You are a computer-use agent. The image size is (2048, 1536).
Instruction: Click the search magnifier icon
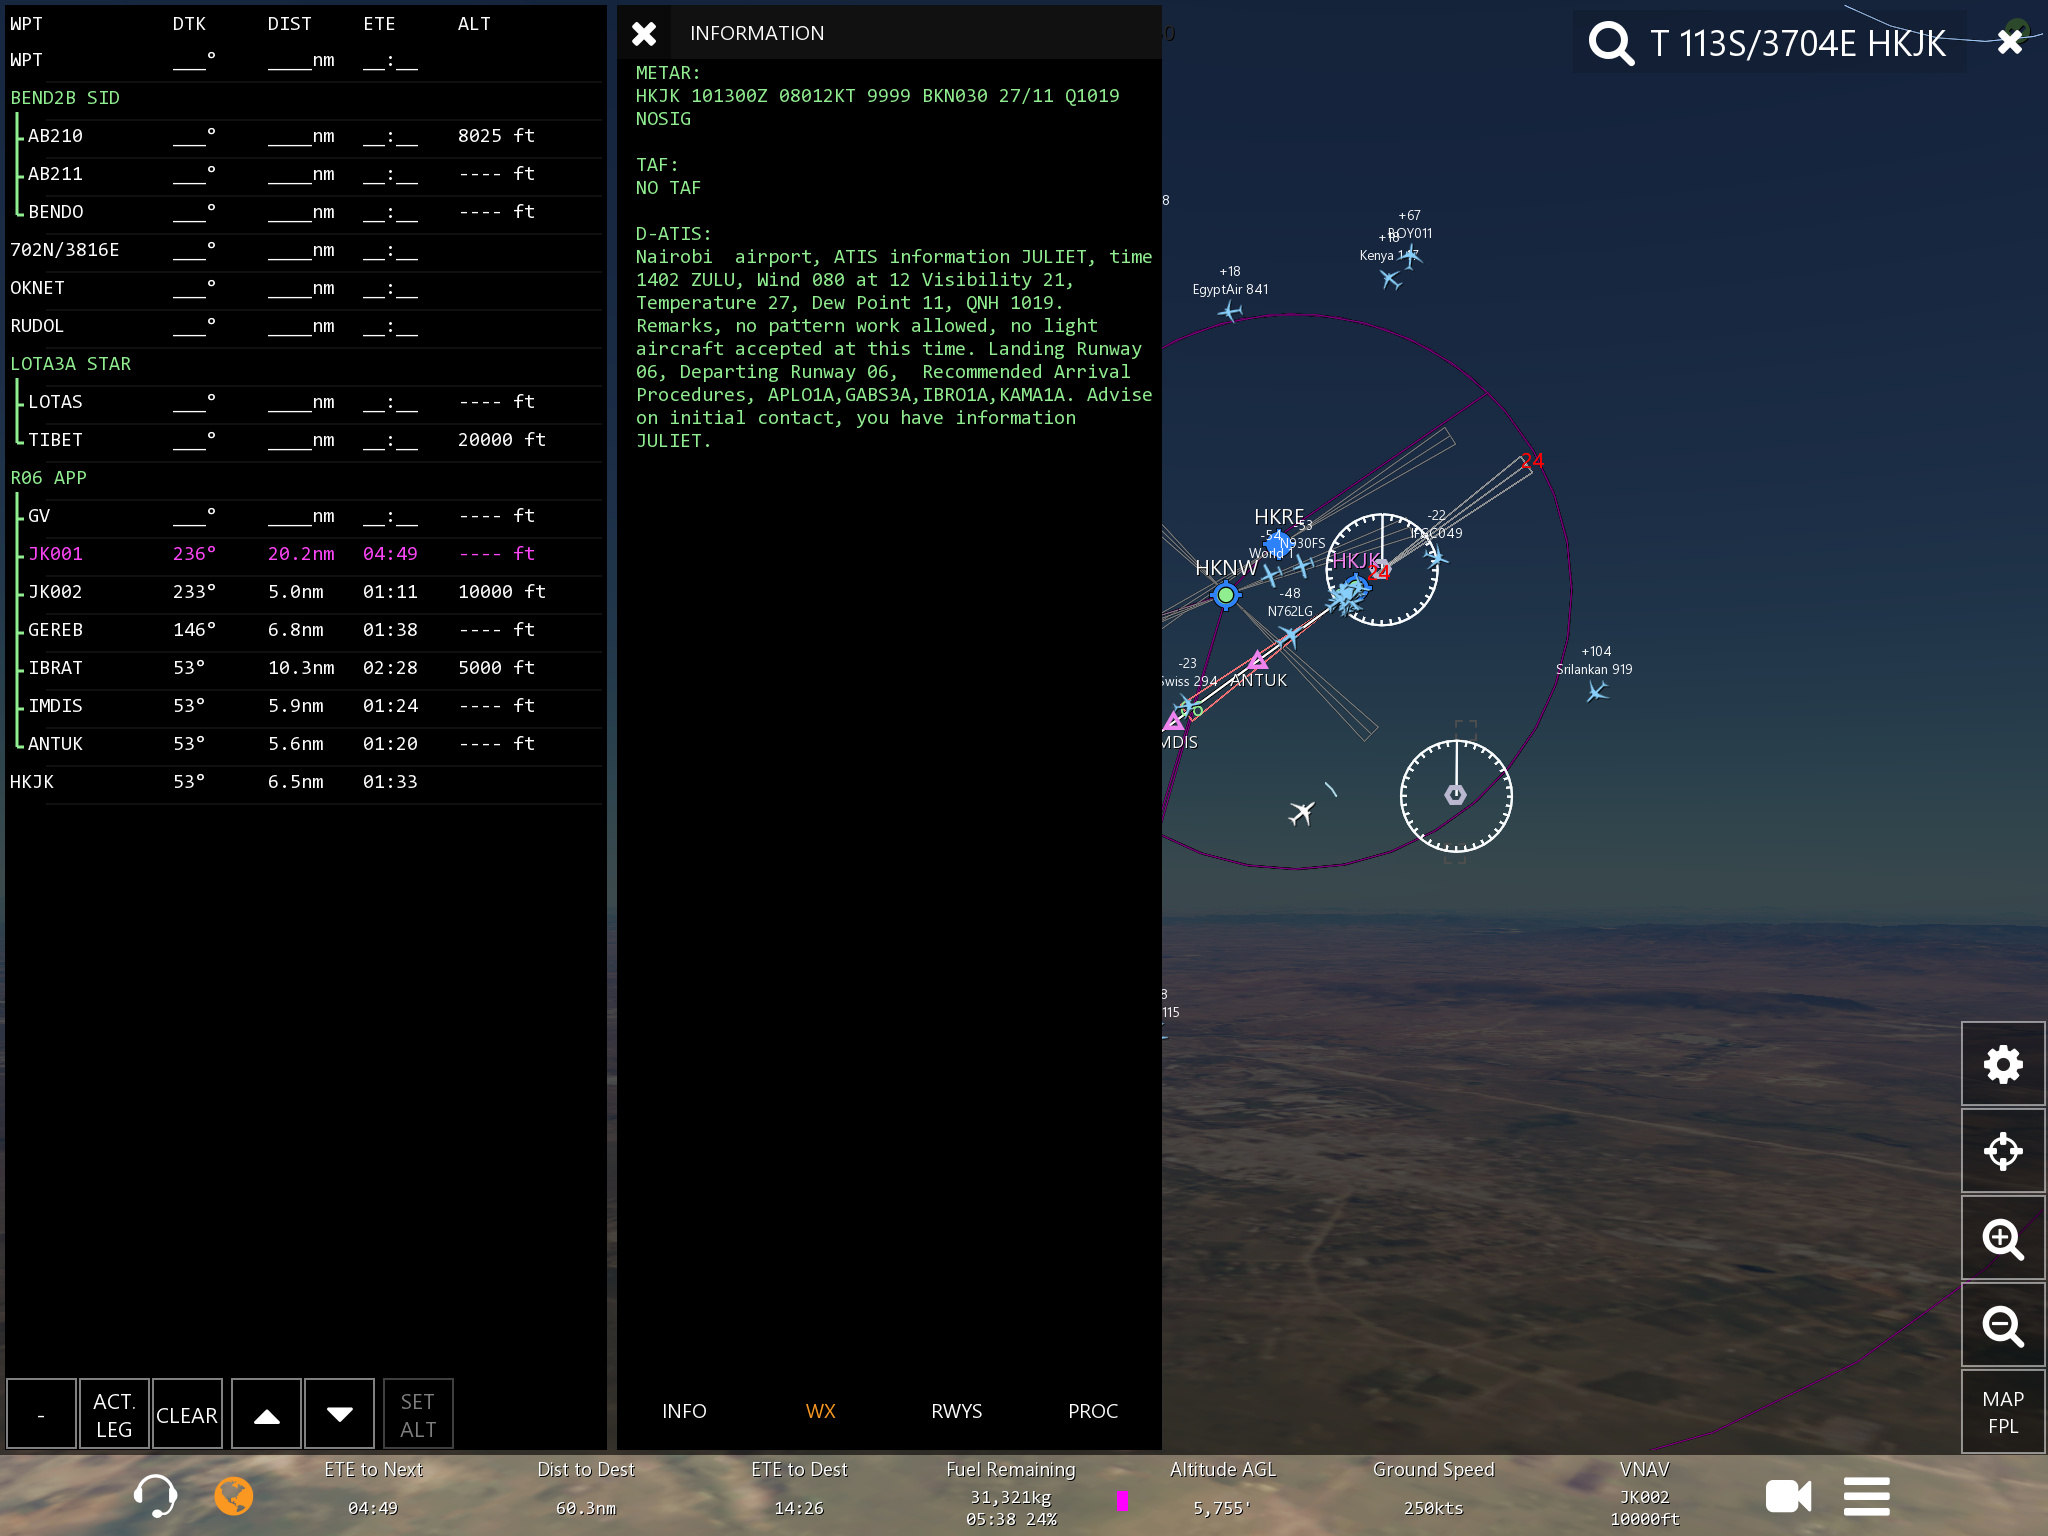[1611, 43]
